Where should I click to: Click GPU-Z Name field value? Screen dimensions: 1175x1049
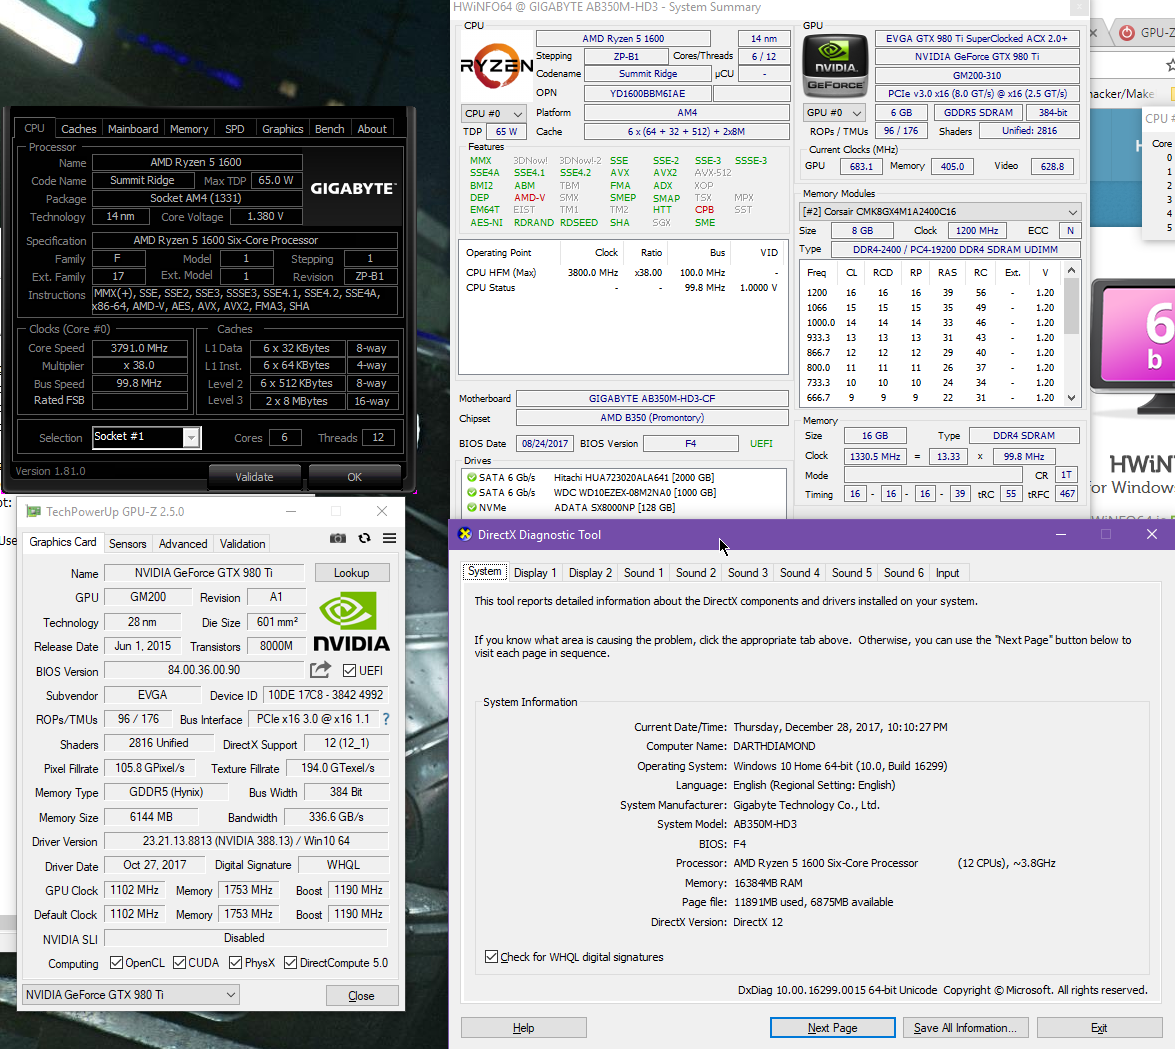(x=204, y=572)
